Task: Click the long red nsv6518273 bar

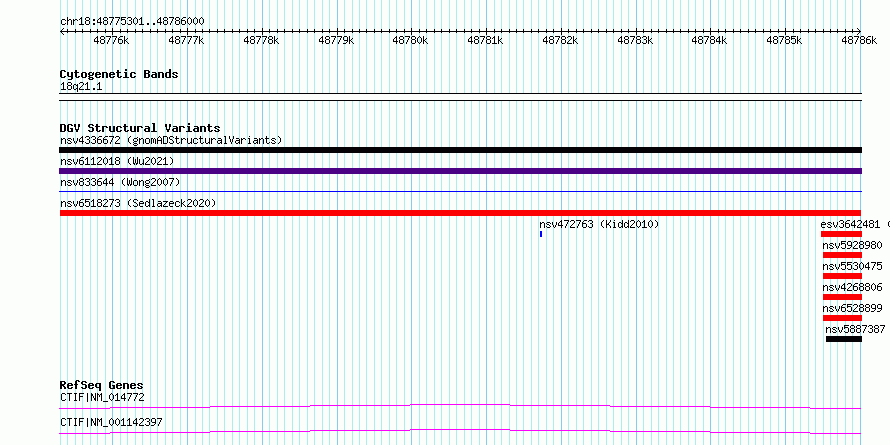Action: [x=460, y=213]
